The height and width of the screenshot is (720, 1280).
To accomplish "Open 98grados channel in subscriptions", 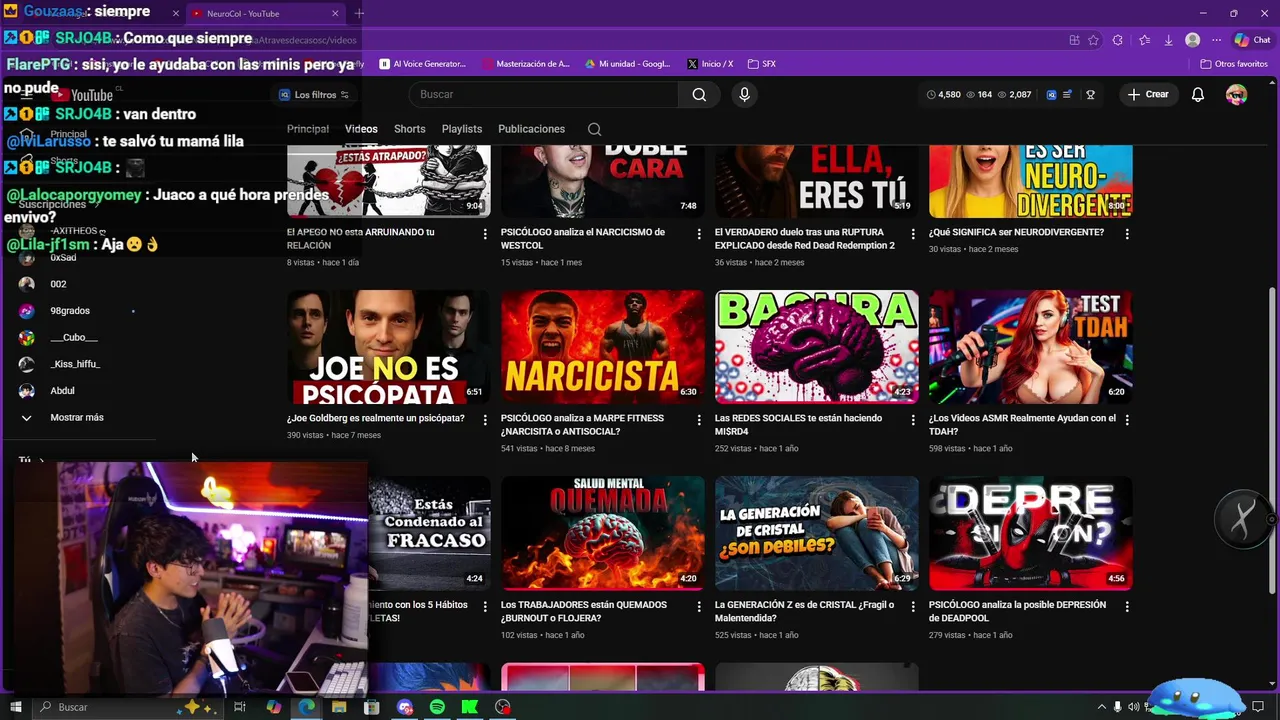I will coord(68,311).
